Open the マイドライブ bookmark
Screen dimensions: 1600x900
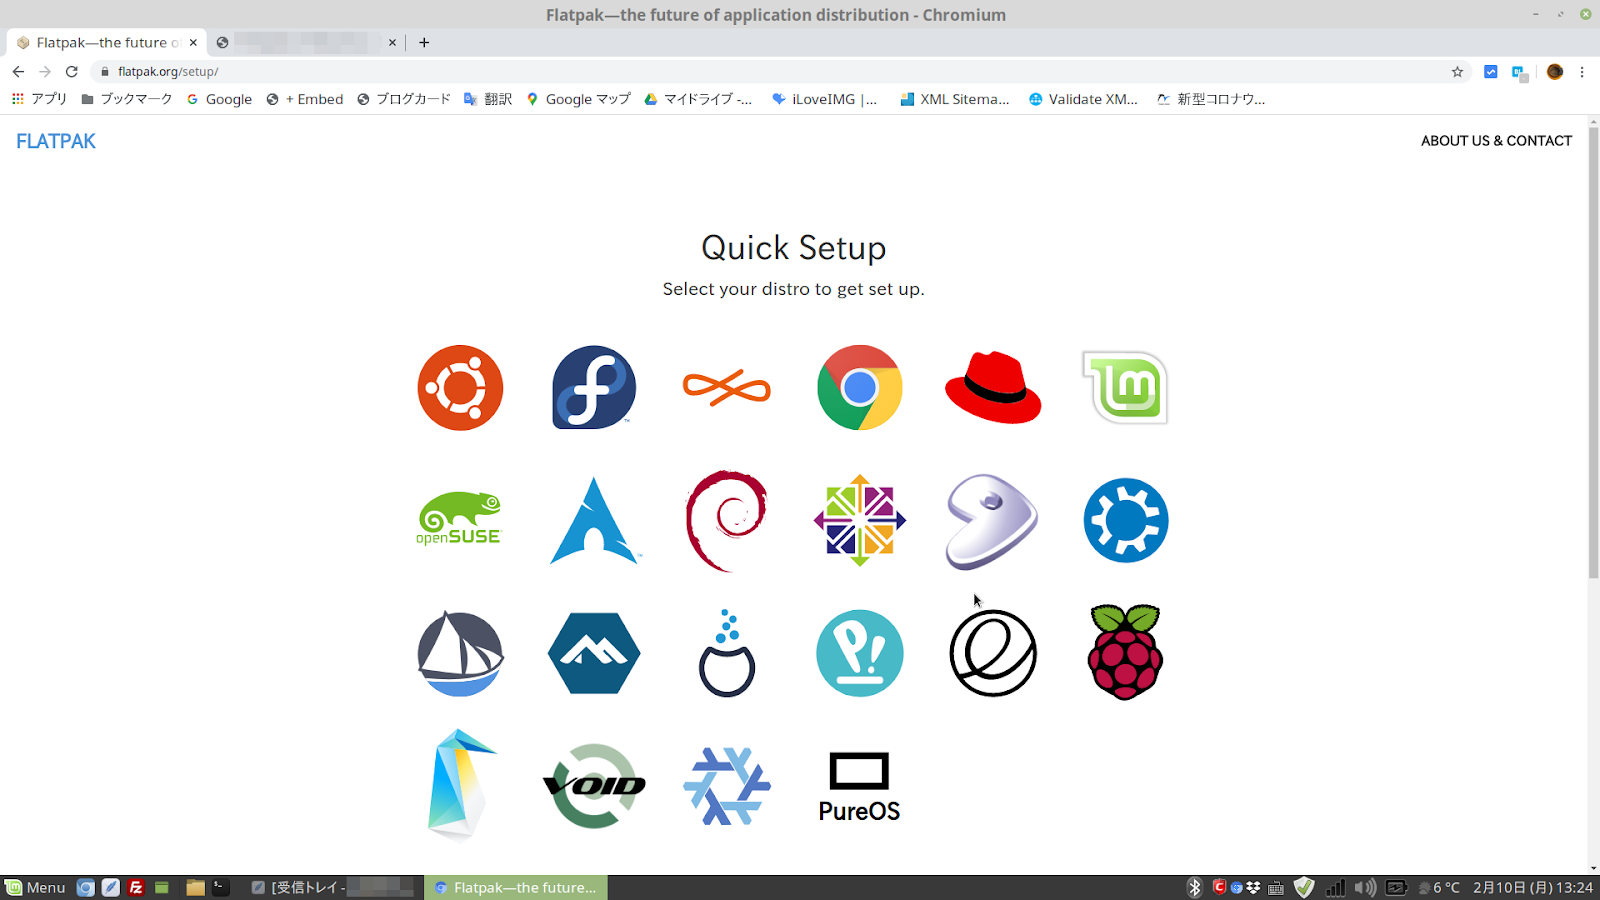[x=698, y=99]
